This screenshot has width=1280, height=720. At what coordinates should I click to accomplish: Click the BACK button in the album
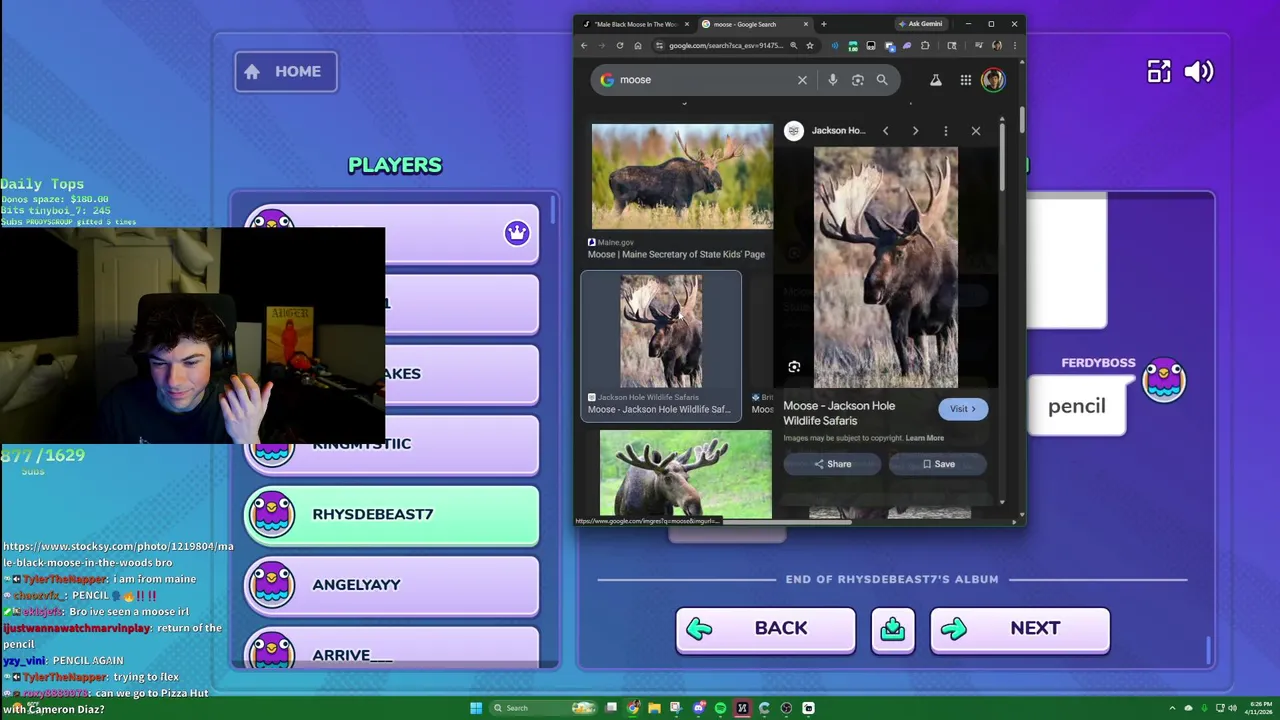pos(765,629)
